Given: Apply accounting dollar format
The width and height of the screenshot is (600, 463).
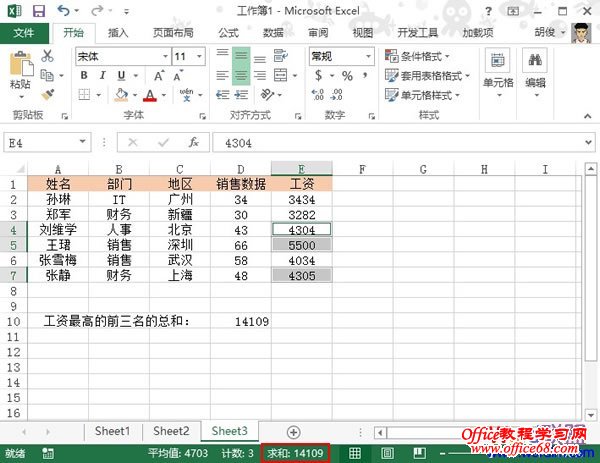Looking at the screenshot, I should (318, 75).
